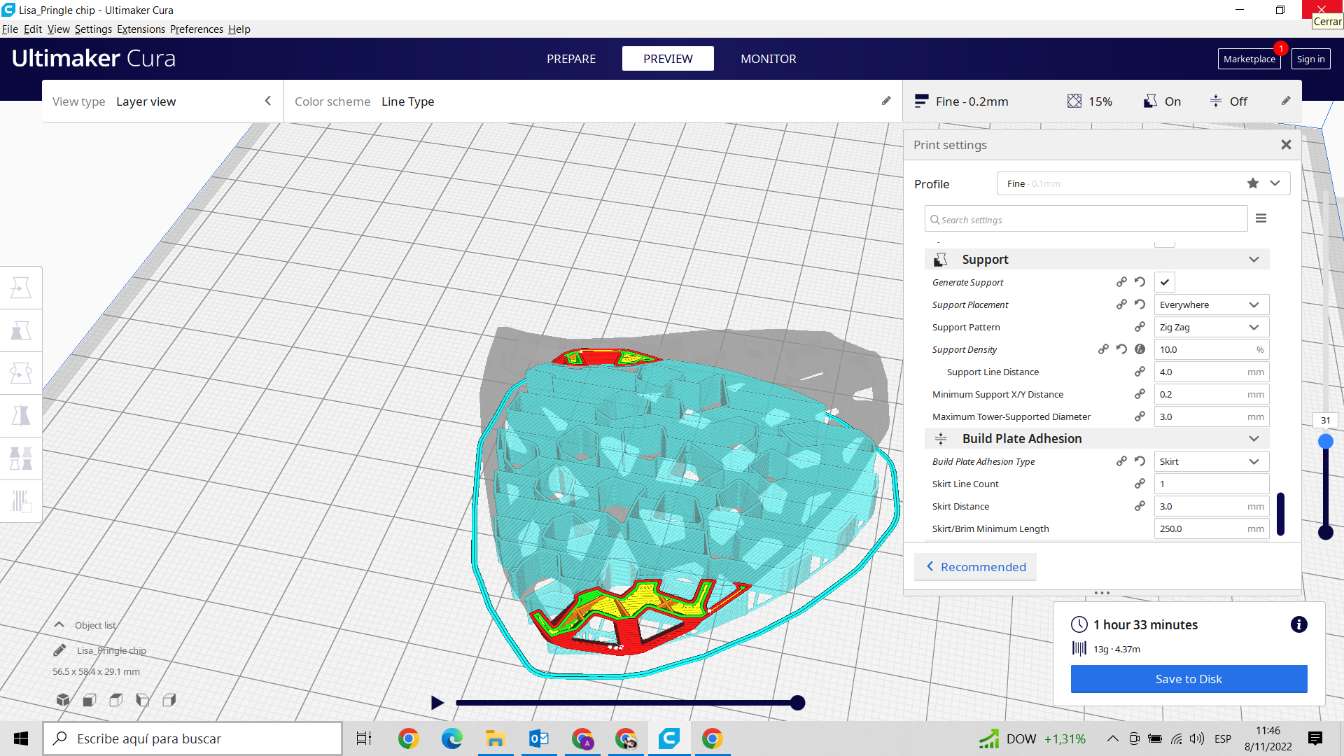Screen dimensions: 1344x756
Task: Click the Search settings field
Action: pos(1086,219)
